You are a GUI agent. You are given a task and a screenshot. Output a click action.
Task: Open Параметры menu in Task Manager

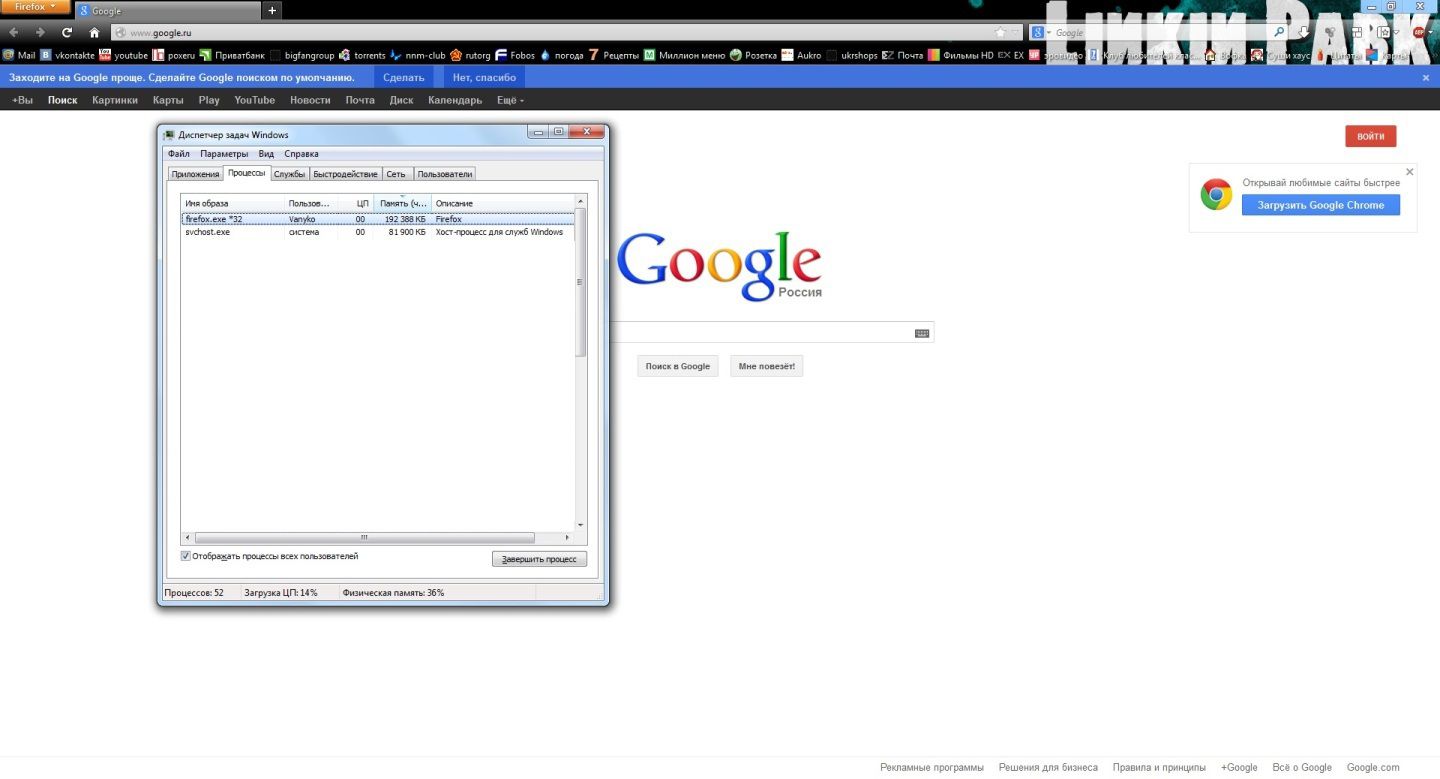click(224, 154)
